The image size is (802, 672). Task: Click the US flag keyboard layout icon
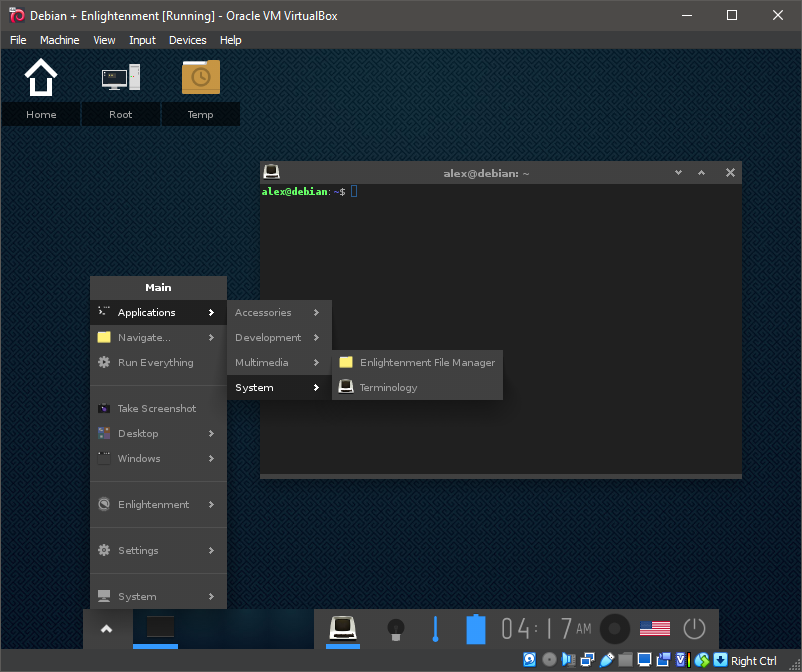click(655, 629)
